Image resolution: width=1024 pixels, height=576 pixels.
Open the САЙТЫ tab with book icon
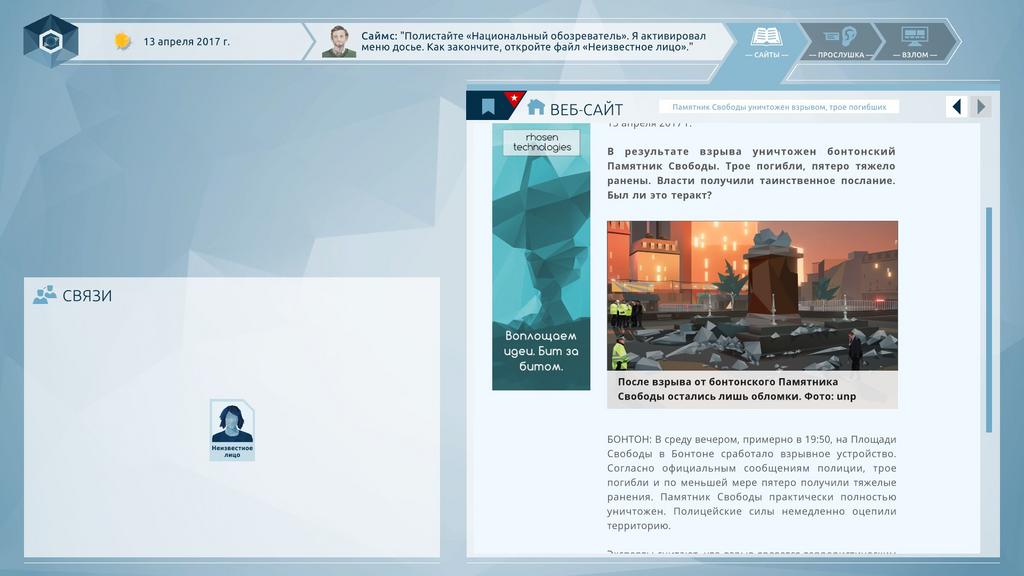pyautogui.click(x=767, y=42)
